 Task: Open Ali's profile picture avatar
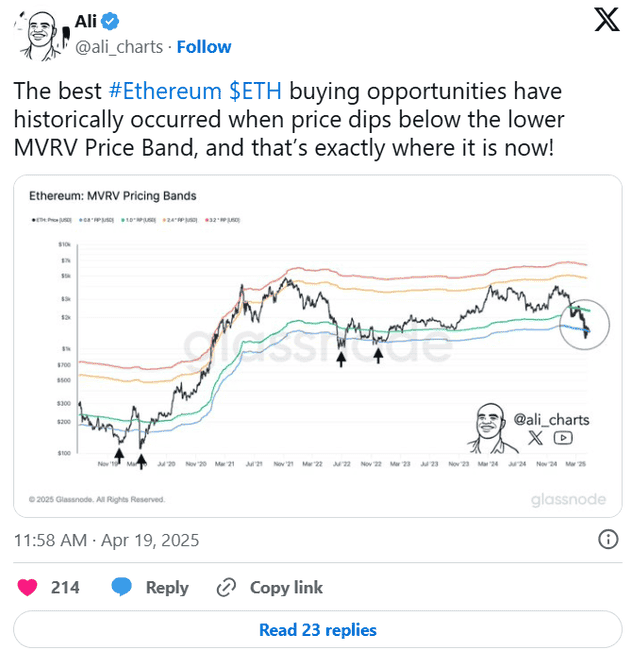(39, 33)
